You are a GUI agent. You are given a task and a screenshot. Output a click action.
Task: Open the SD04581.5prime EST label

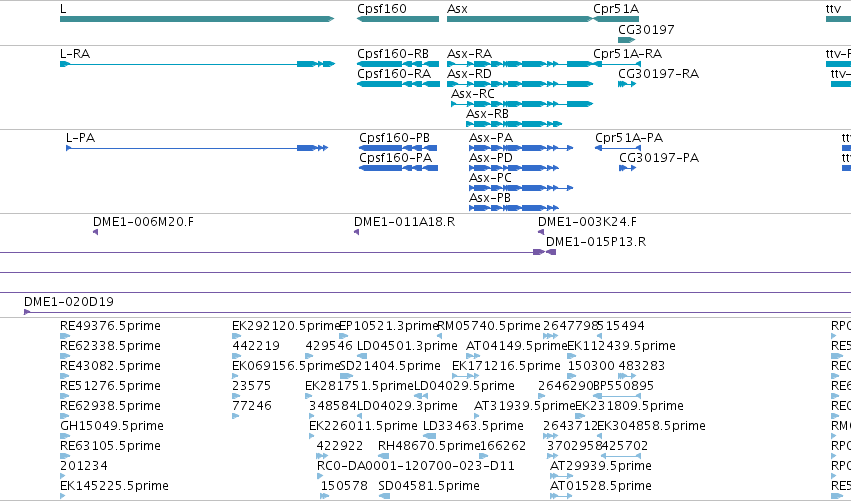click(429, 486)
